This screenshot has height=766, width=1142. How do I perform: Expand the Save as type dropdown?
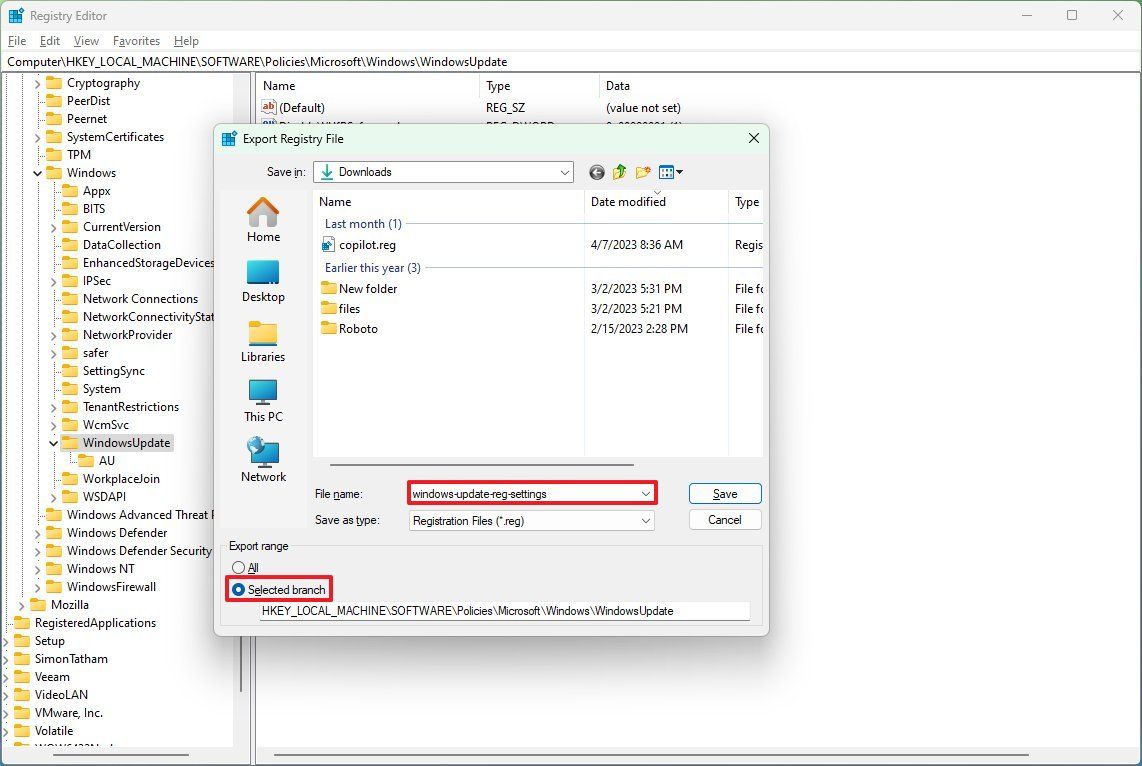point(645,520)
